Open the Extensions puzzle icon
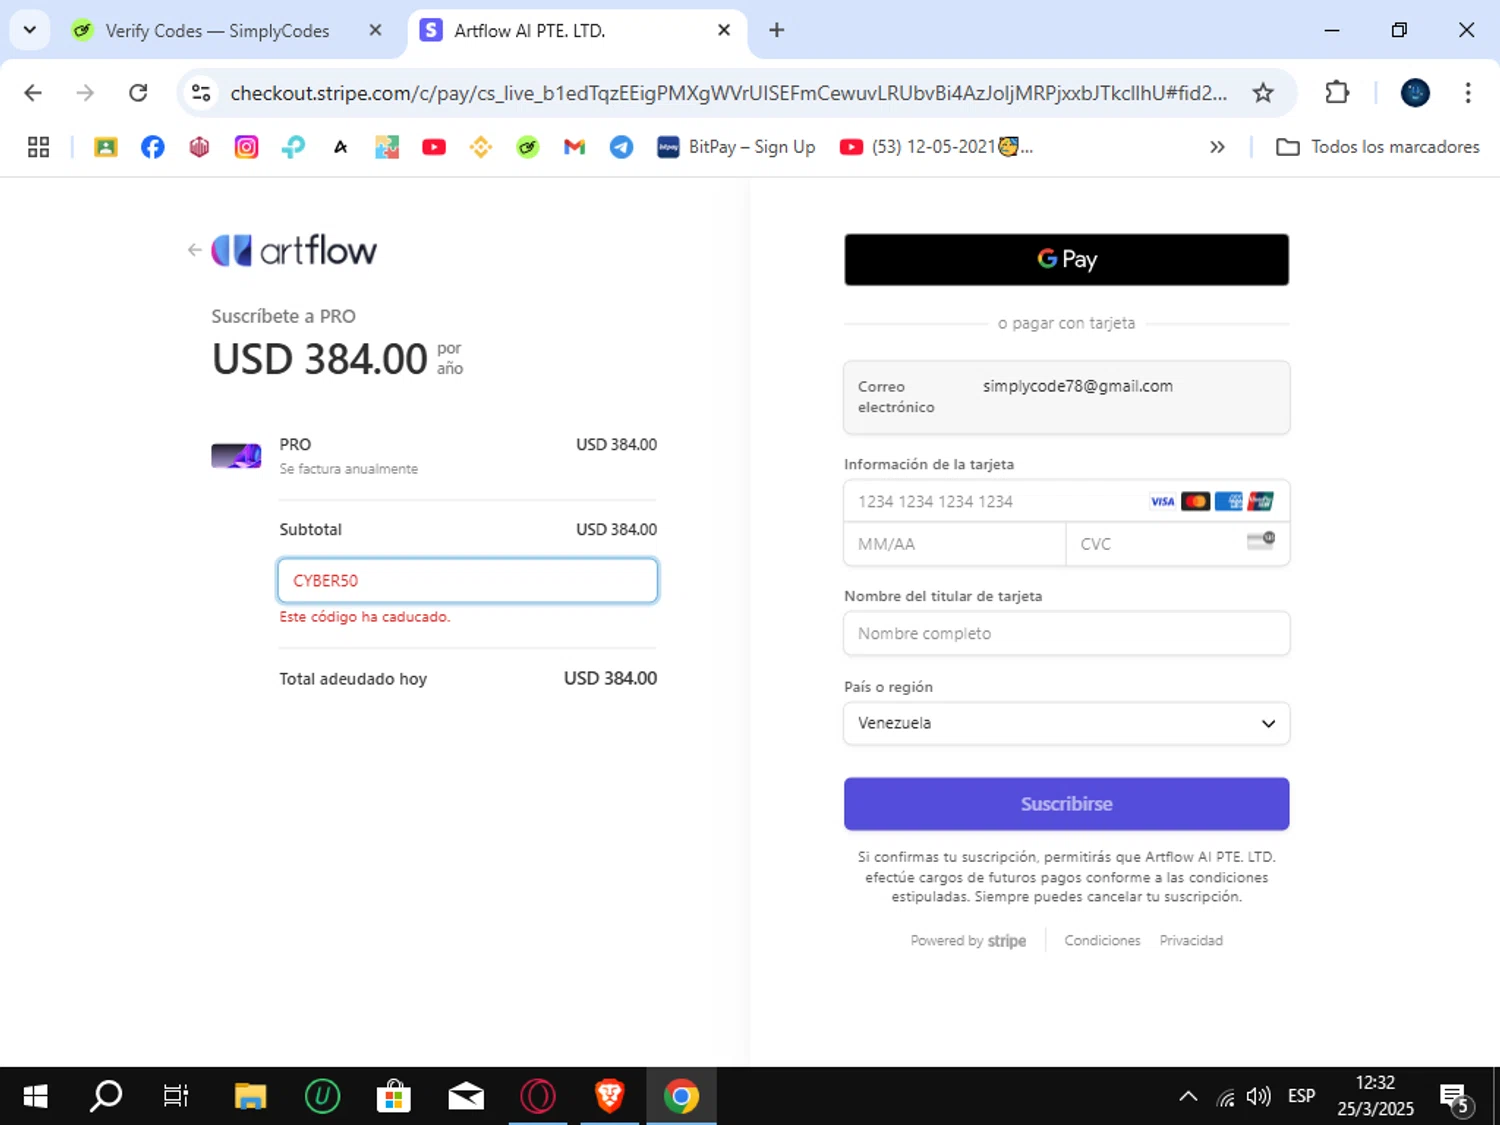The width and height of the screenshot is (1500, 1125). [x=1337, y=93]
